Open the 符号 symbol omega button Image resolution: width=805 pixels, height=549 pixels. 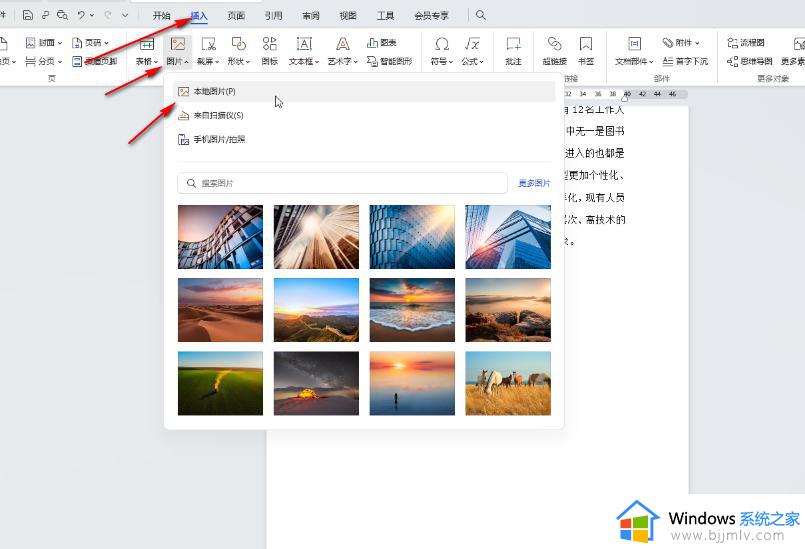[442, 51]
